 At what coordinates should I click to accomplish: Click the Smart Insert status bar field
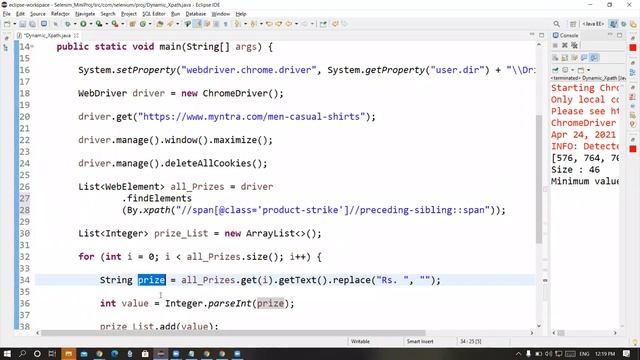click(420, 341)
